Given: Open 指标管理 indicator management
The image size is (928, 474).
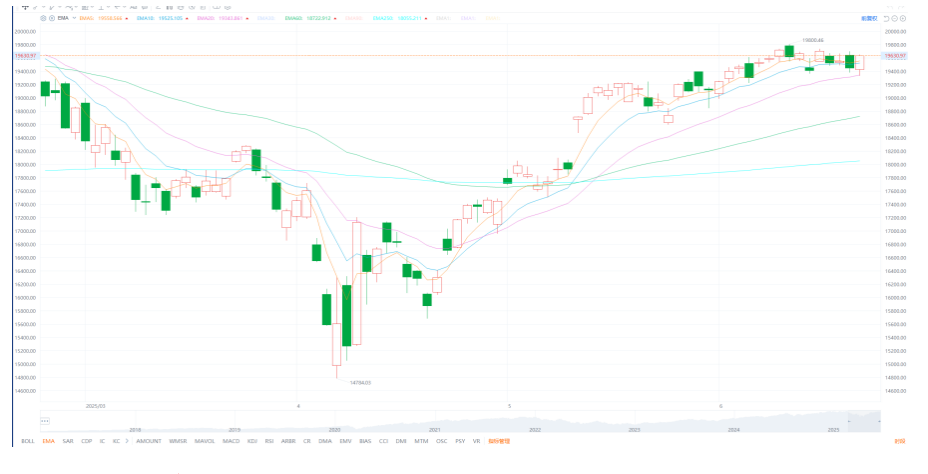Looking at the screenshot, I should (499, 441).
